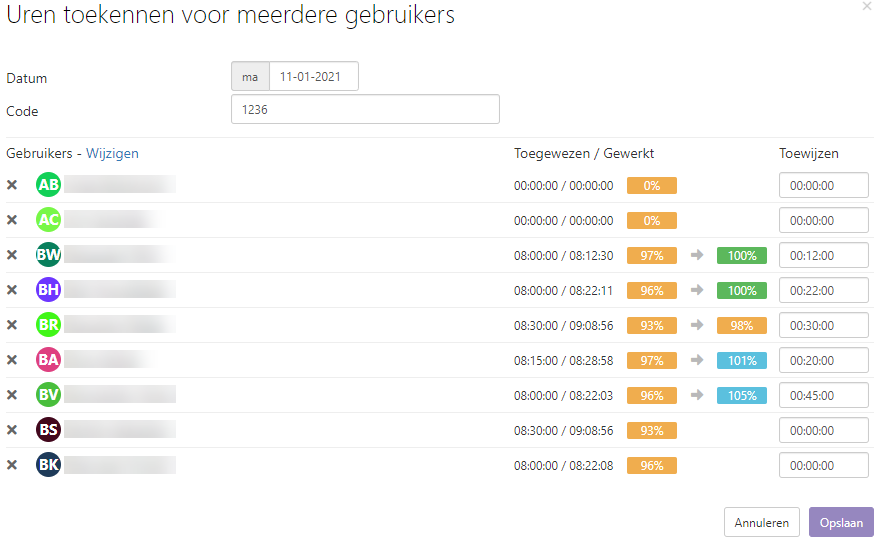This screenshot has height=539, width=878.
Task: Click the Wijzigen link
Action: click(112, 153)
